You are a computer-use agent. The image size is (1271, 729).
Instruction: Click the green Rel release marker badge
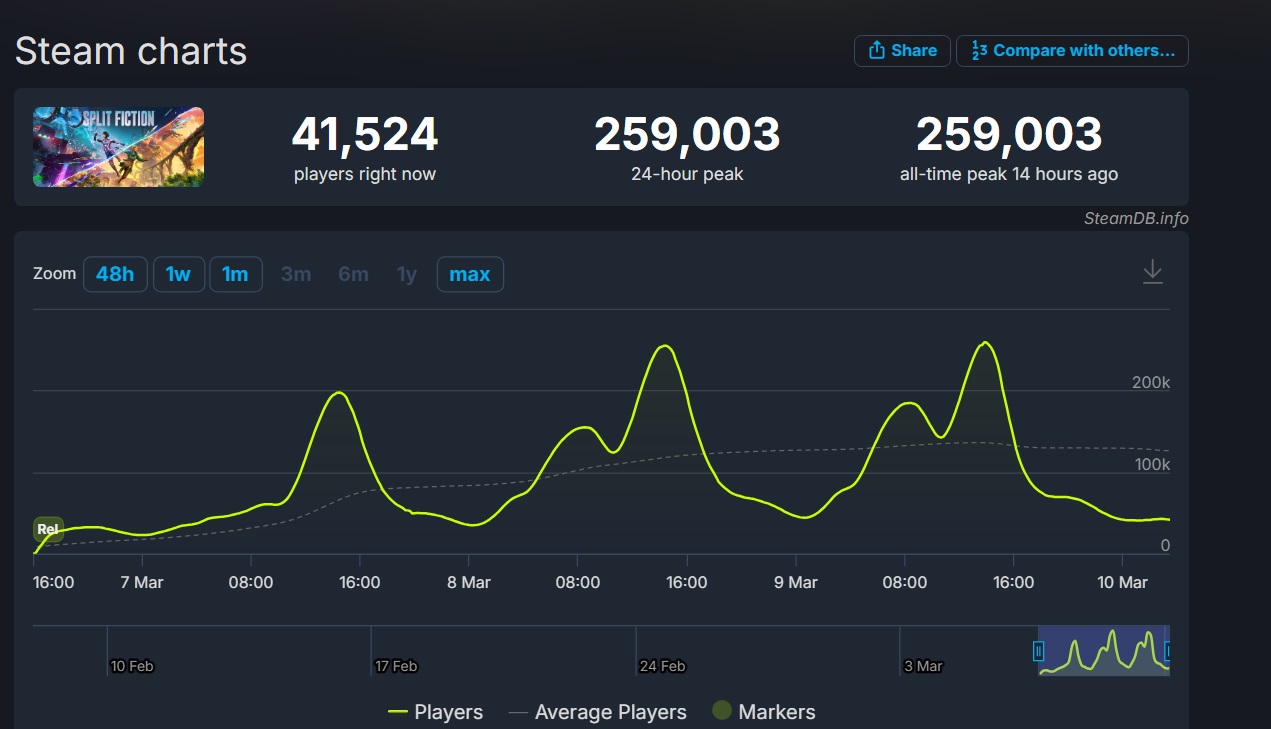pyautogui.click(x=48, y=529)
